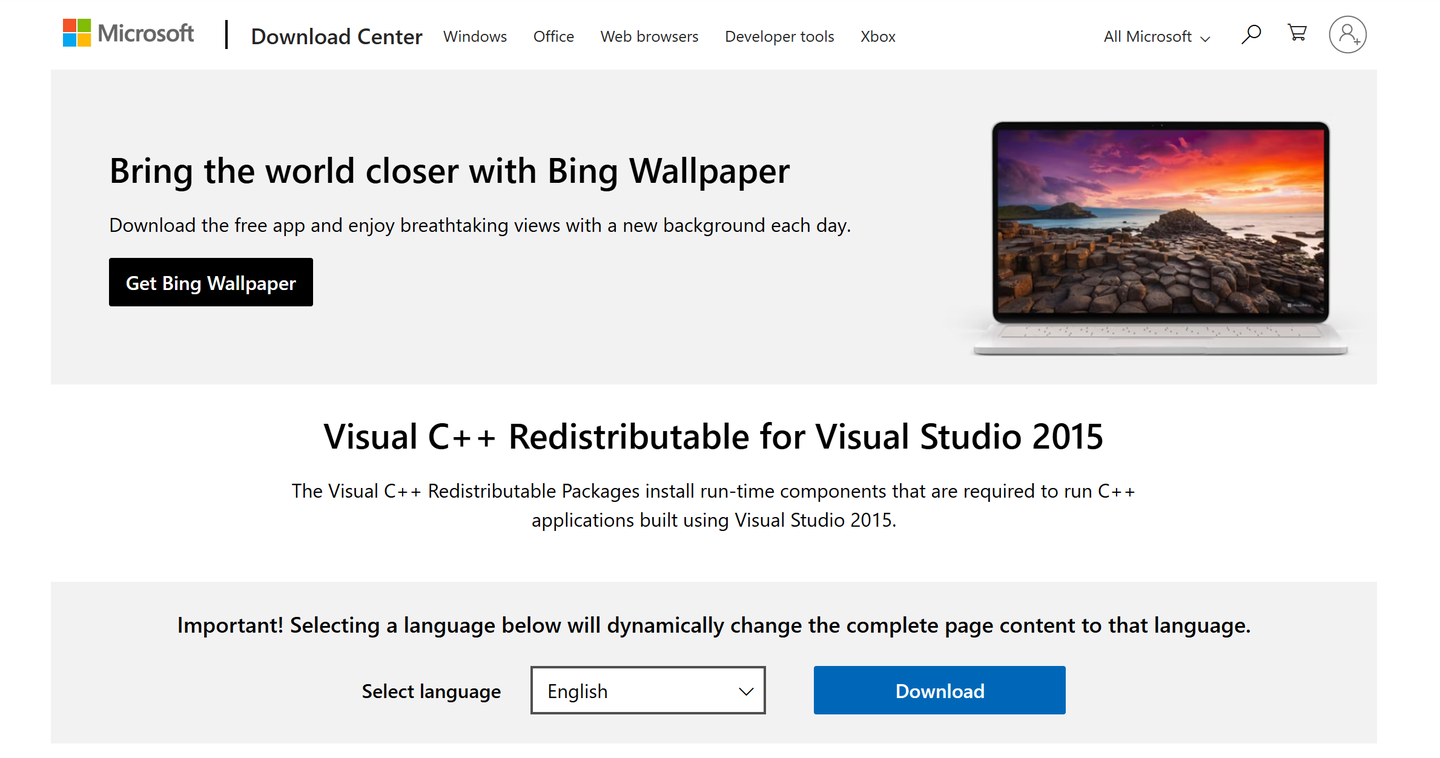The width and height of the screenshot is (1440, 758).
Task: Go to Web browsers section
Action: tap(650, 36)
